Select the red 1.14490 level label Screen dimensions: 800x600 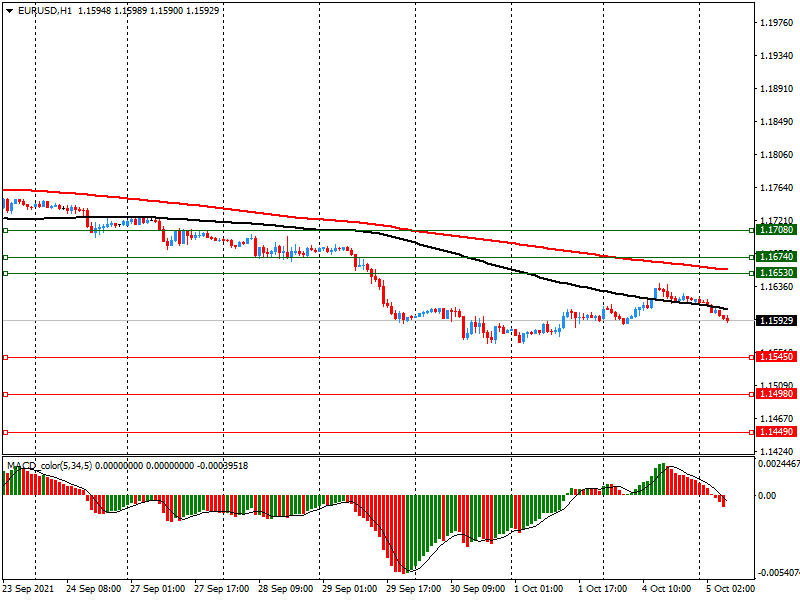pos(776,432)
